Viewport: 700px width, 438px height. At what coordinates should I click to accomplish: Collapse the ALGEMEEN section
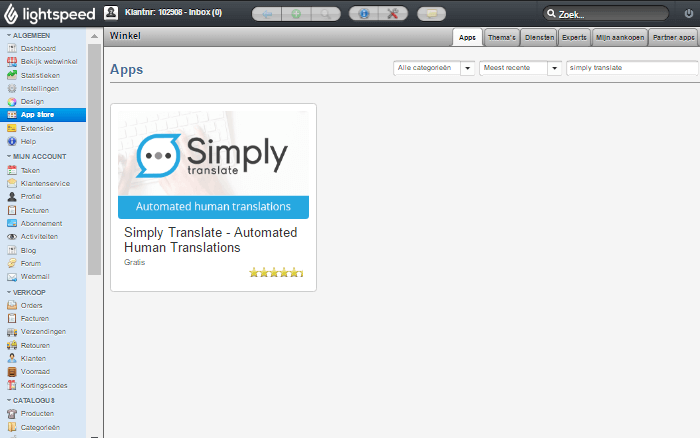[x=28, y=35]
